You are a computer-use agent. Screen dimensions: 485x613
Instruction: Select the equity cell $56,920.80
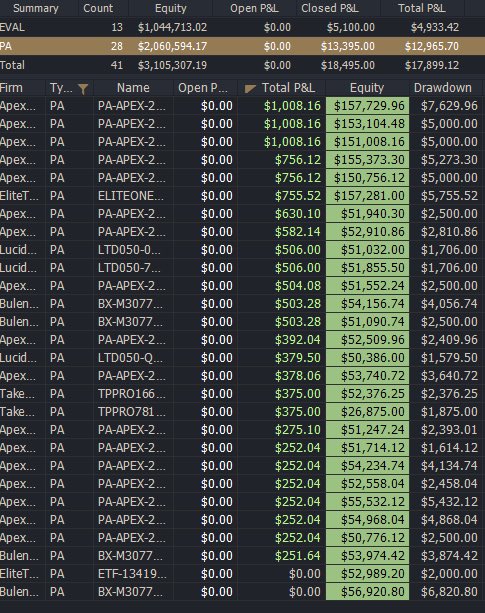(367, 591)
